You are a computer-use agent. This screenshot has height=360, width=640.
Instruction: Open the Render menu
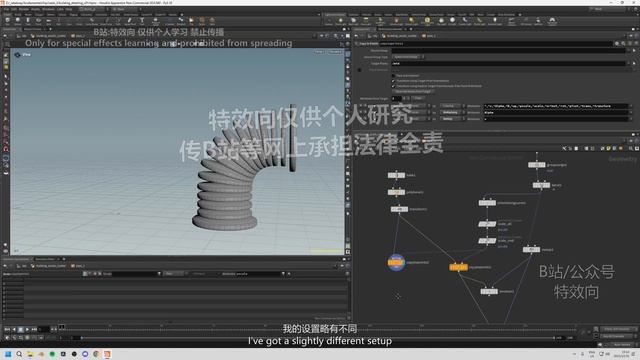coord(24,9)
